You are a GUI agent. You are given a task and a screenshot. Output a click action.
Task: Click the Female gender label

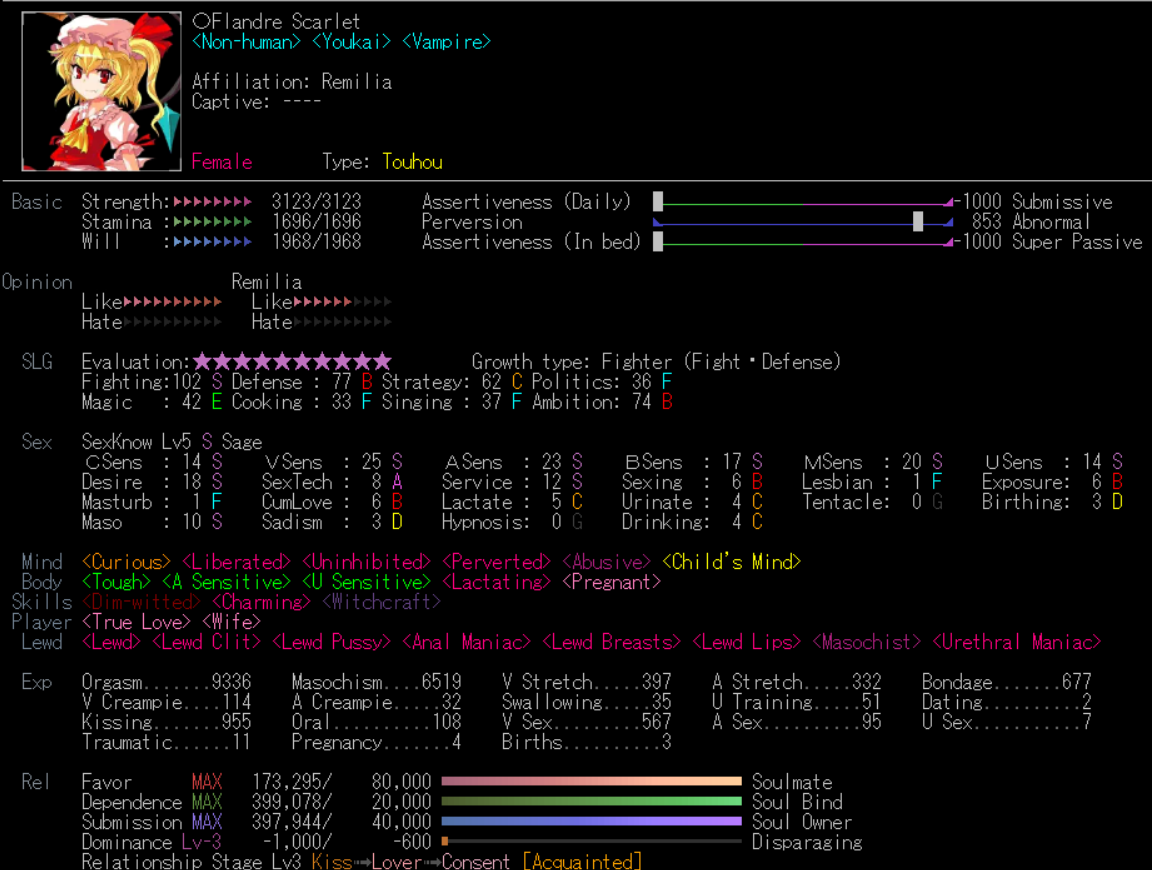(222, 162)
